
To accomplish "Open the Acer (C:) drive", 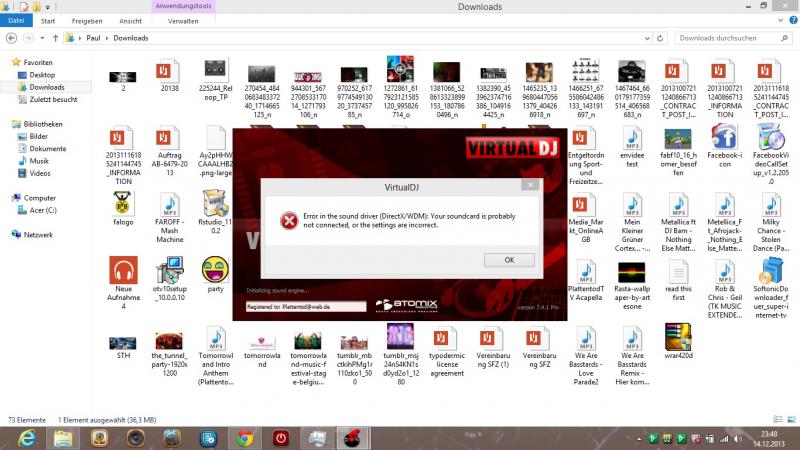I will click(x=43, y=210).
